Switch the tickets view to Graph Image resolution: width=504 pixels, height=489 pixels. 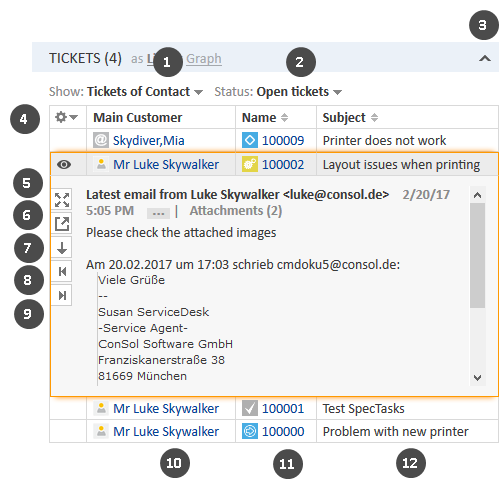[x=204, y=59]
